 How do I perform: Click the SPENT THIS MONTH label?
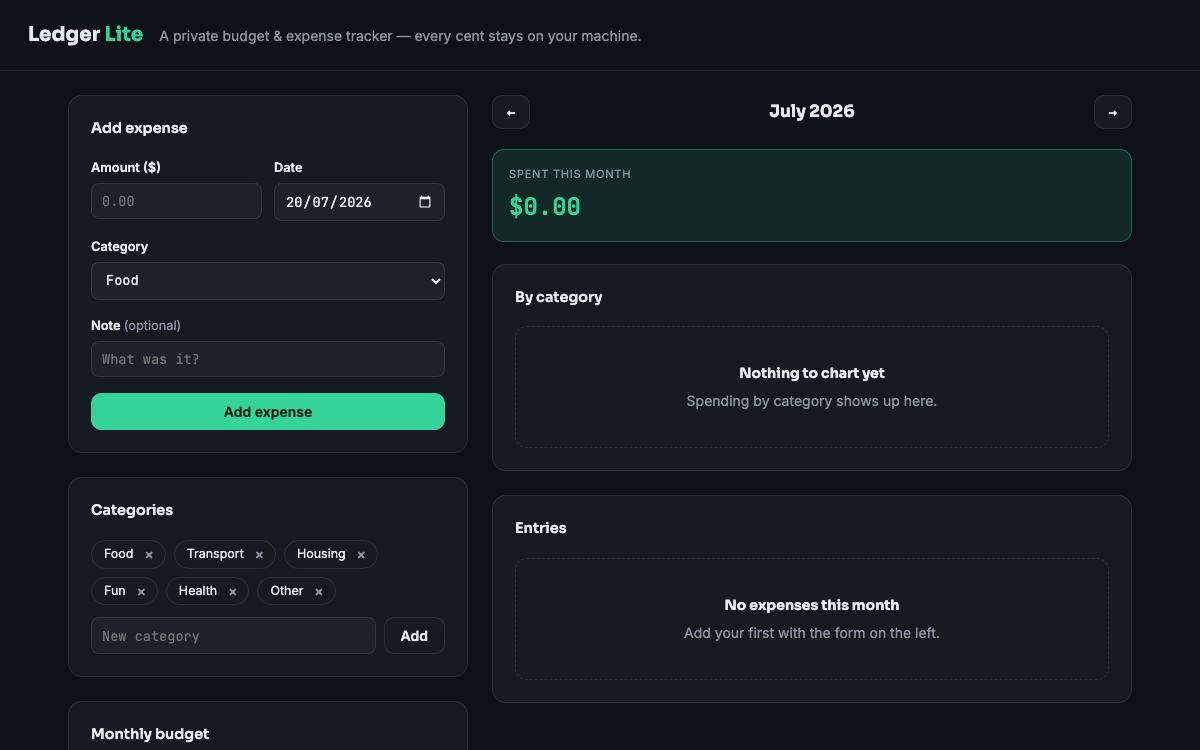click(x=570, y=174)
